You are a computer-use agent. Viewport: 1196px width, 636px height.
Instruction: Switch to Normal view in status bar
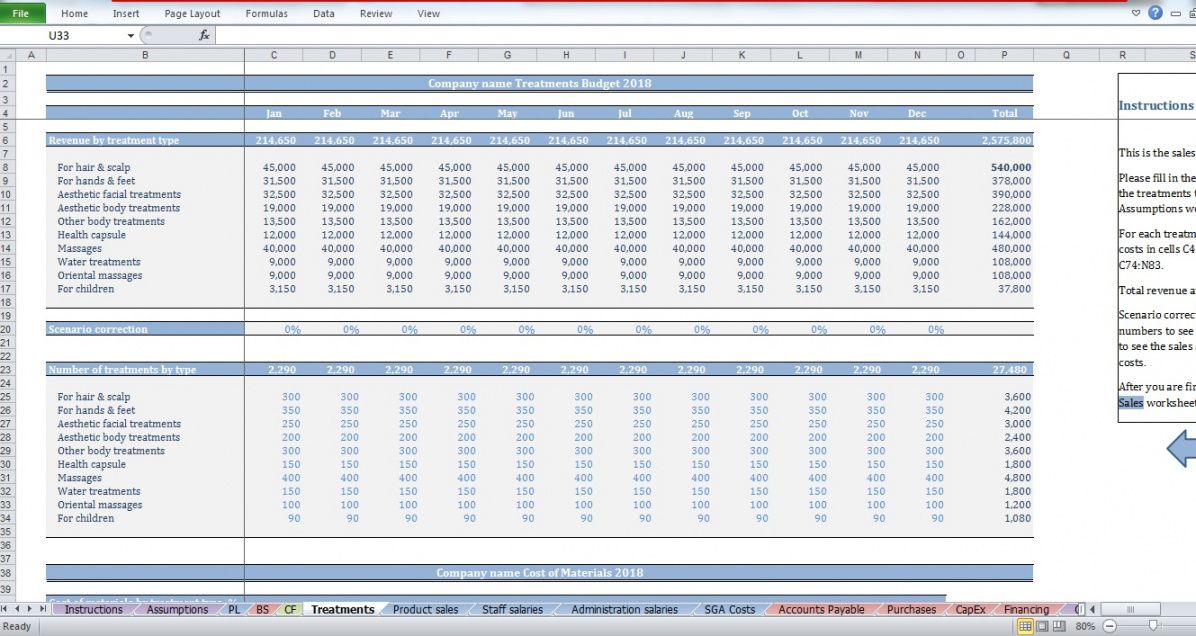click(x=1024, y=626)
